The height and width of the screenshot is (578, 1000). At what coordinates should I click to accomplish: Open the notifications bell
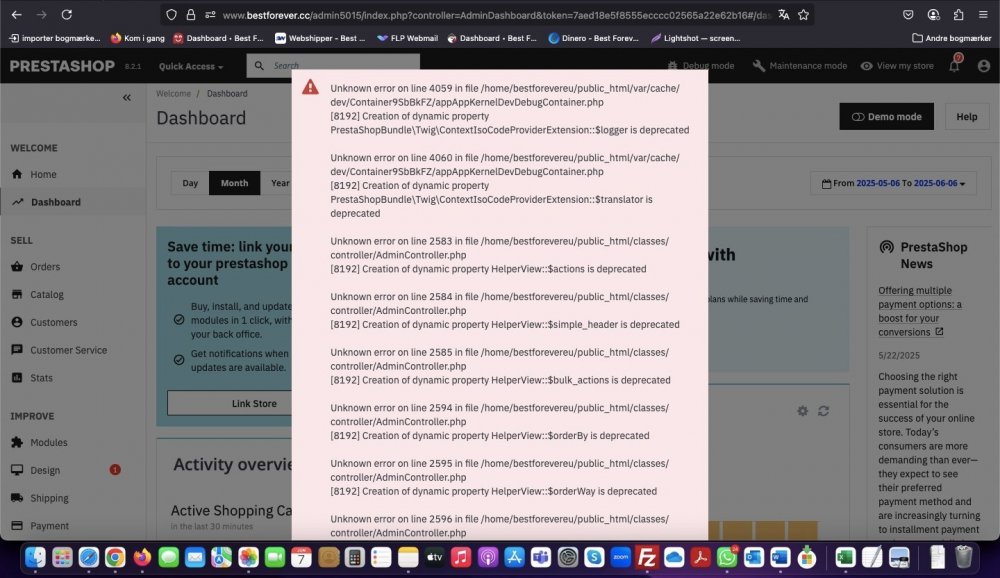point(954,65)
